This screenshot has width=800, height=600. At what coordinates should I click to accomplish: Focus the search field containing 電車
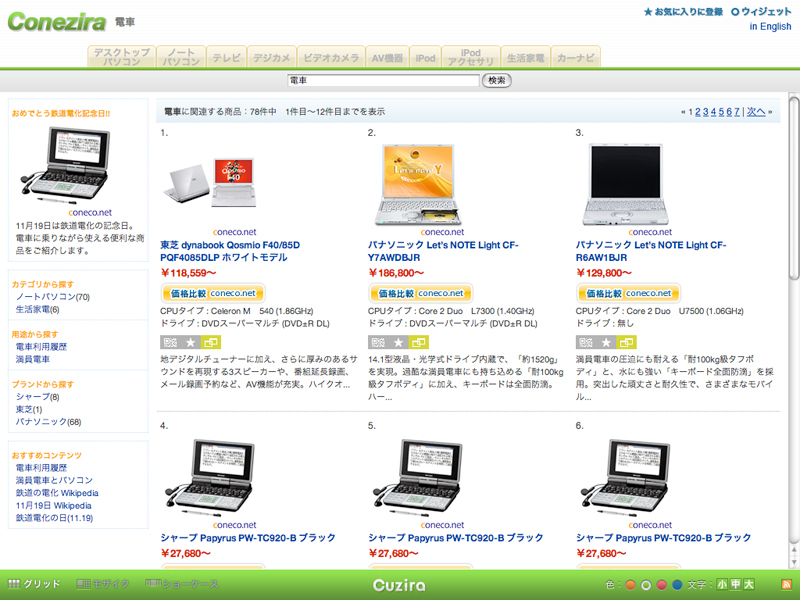click(x=384, y=80)
